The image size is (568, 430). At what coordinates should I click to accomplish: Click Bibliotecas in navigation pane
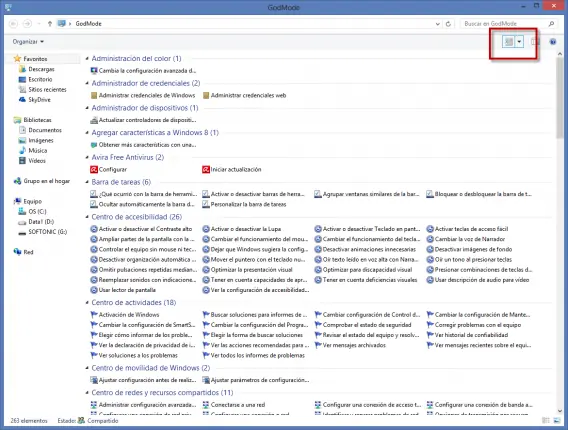tap(33, 120)
